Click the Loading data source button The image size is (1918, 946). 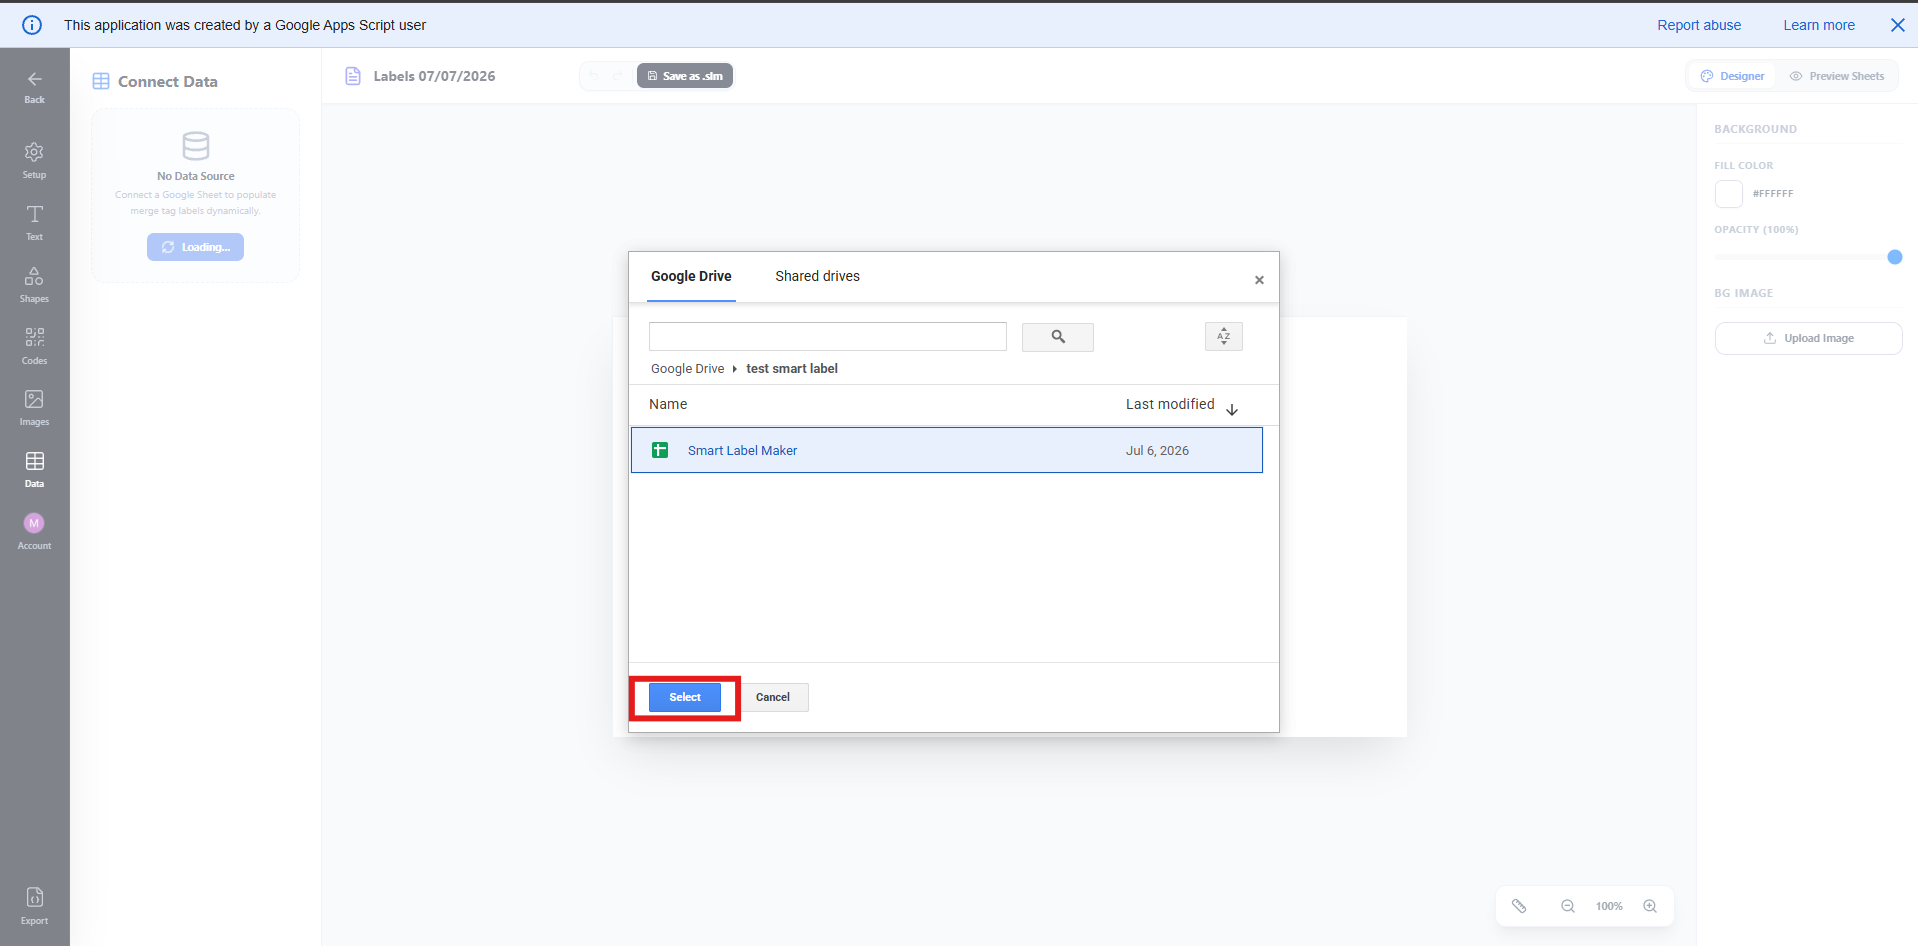[195, 247]
